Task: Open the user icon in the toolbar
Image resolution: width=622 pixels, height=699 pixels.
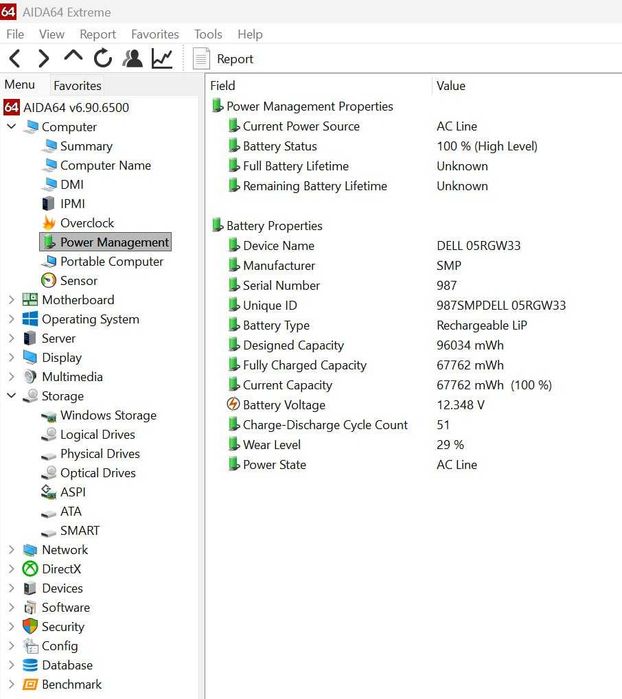Action: [132, 58]
